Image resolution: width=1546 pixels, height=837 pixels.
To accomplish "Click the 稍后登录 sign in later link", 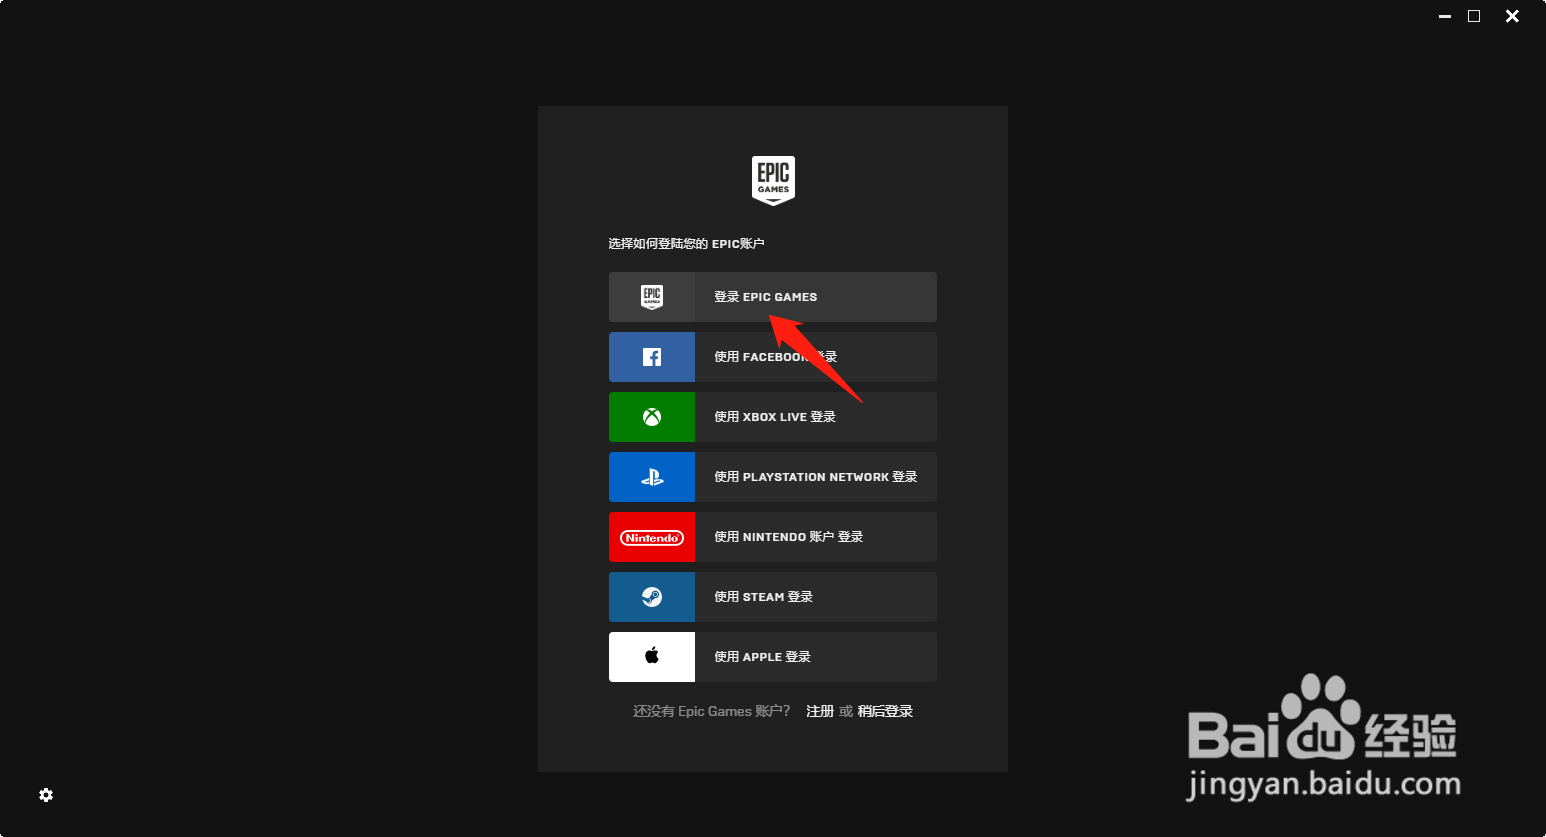I will (x=885, y=711).
